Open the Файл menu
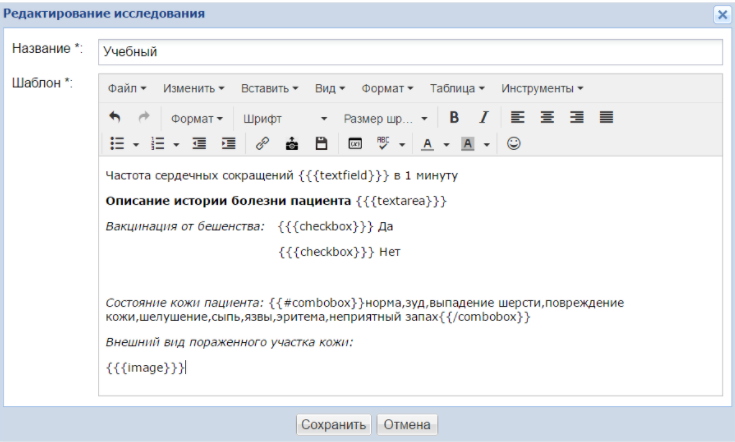 [x=126, y=88]
